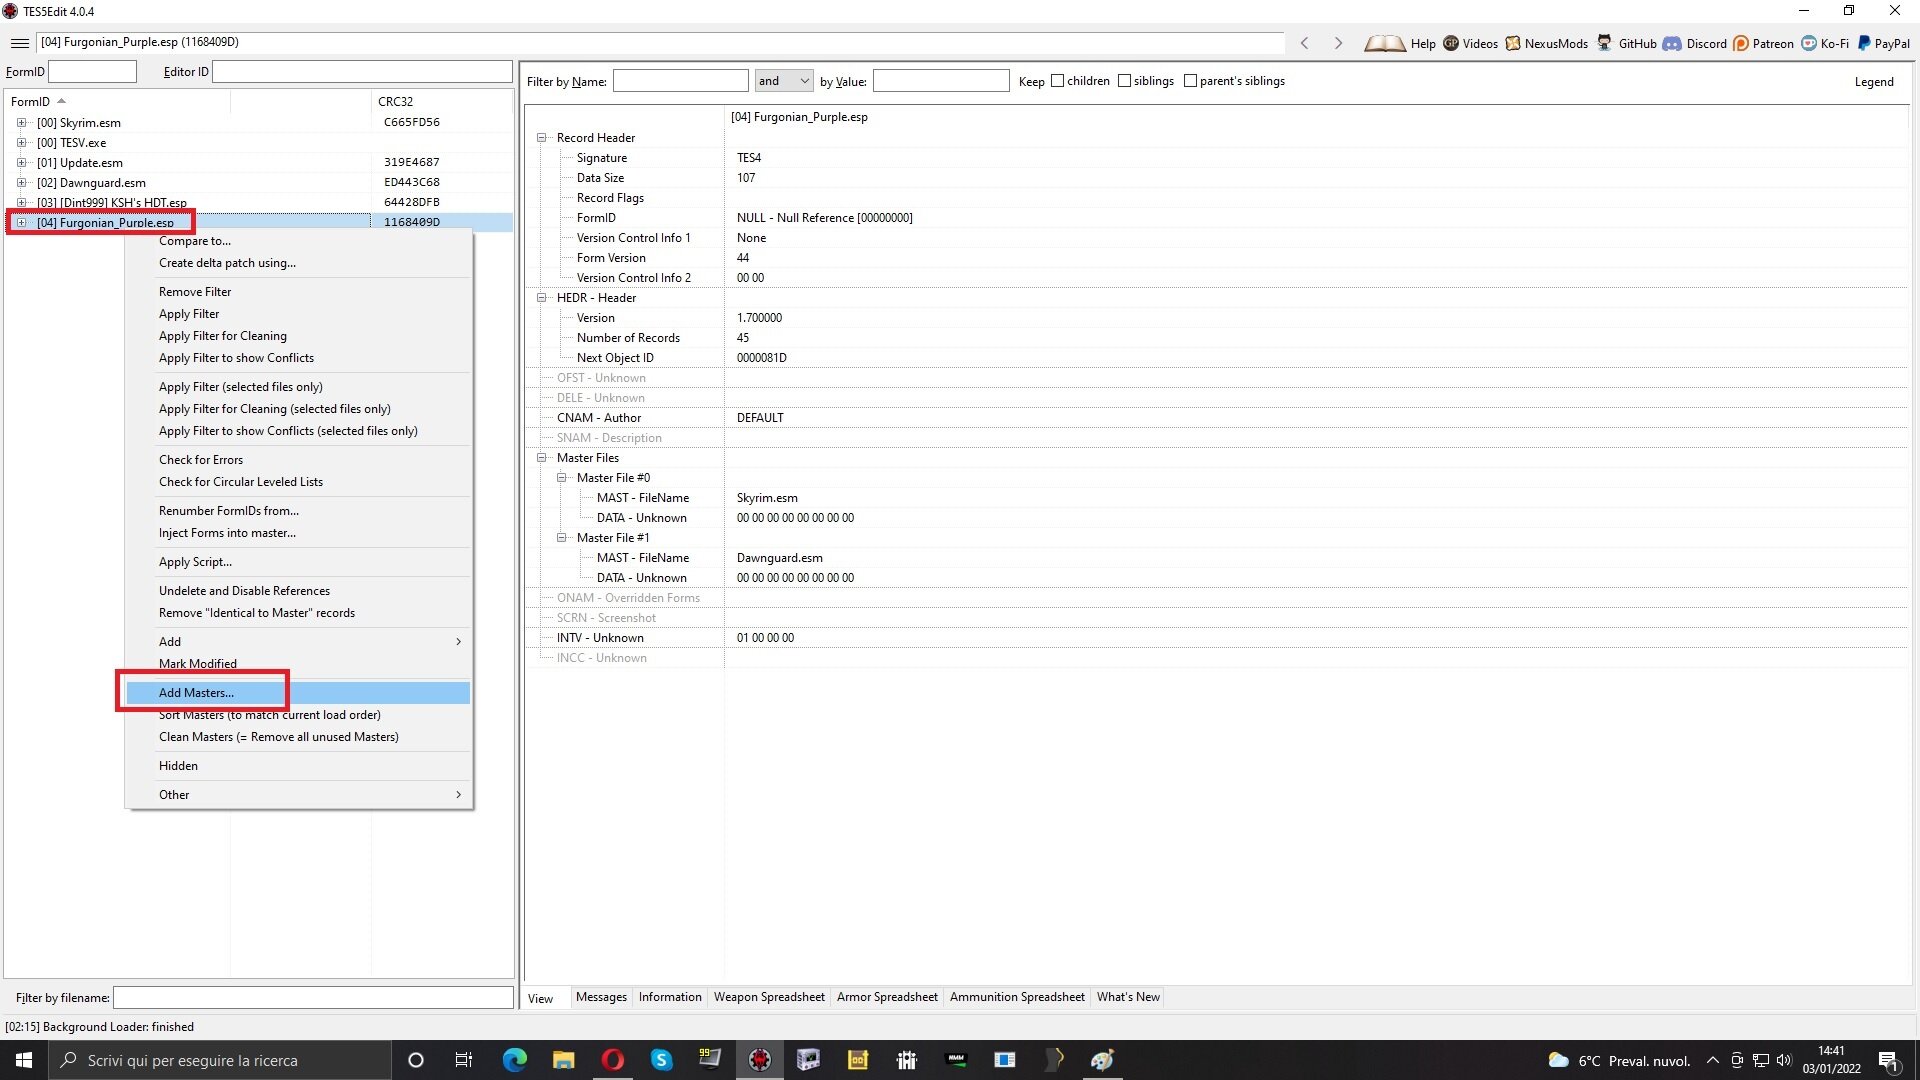Expand the [00] TESV.exe tree node
This screenshot has height=1080, width=1920.
pyautogui.click(x=21, y=143)
